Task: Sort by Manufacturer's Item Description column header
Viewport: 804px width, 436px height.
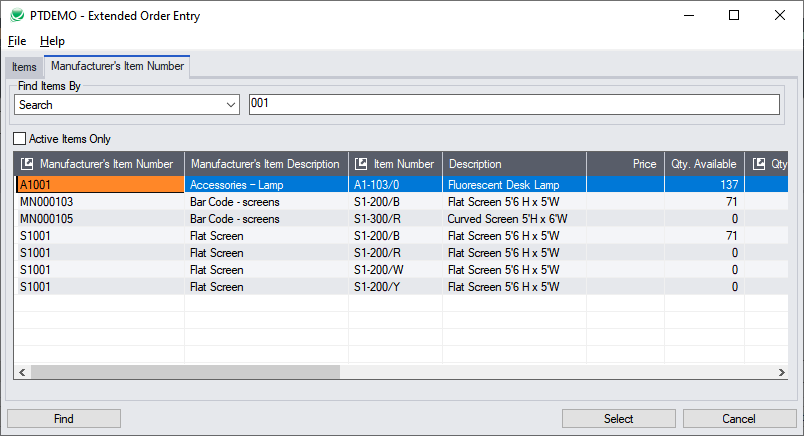Action: (266, 164)
